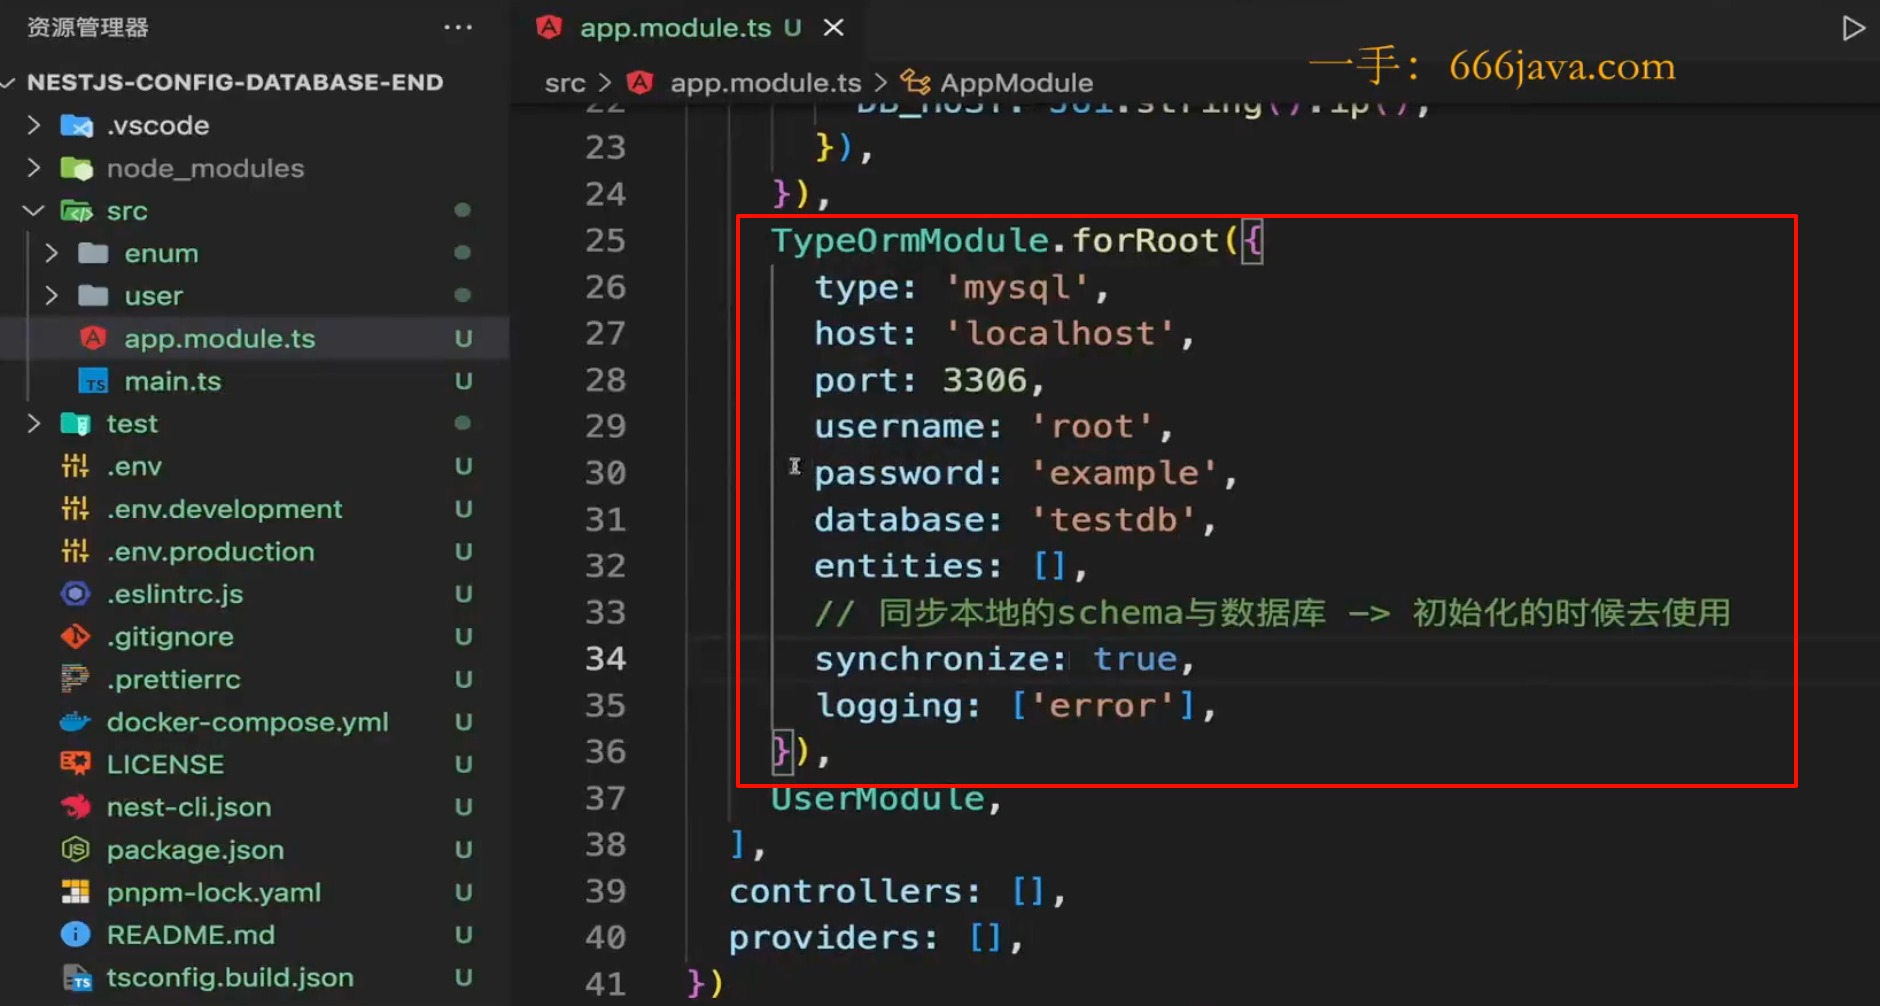This screenshot has height=1006, width=1880.
Task: Click the enum folder icon
Action: coord(93,252)
